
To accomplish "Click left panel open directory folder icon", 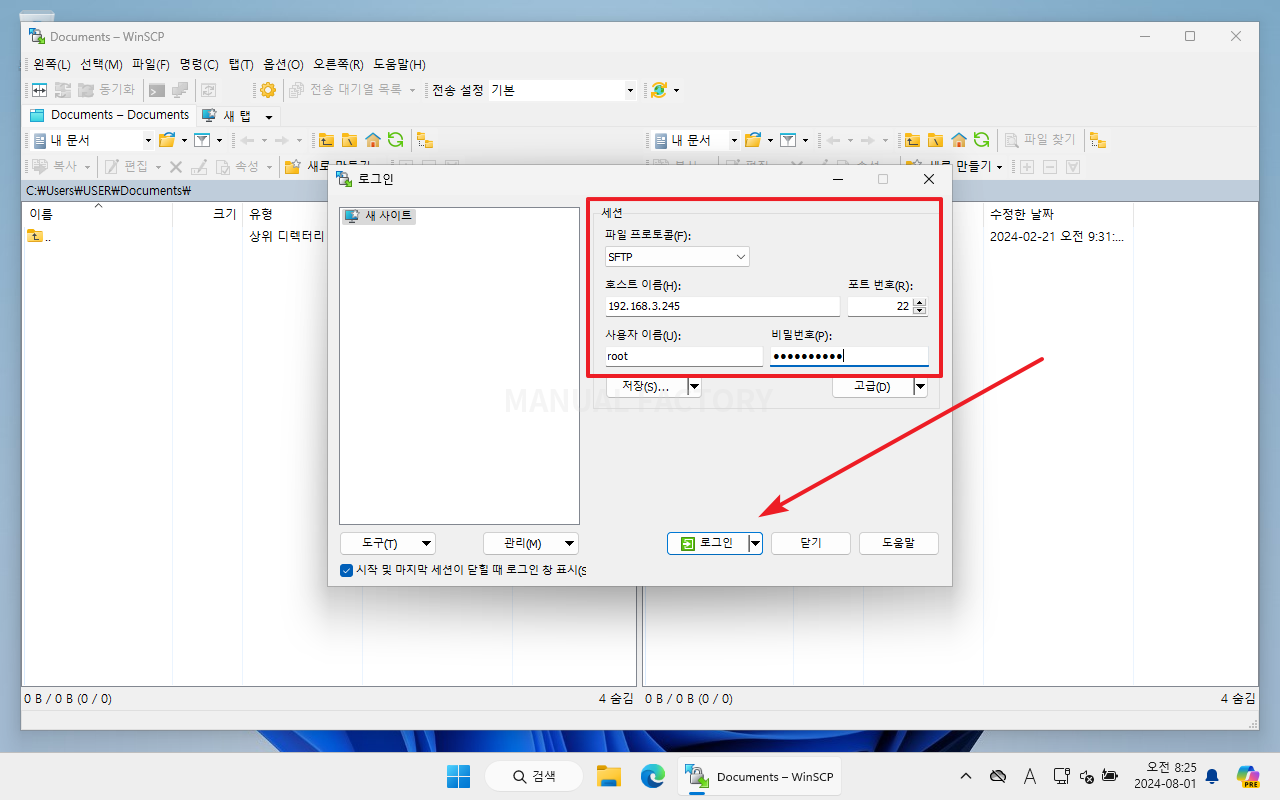I will click(166, 140).
